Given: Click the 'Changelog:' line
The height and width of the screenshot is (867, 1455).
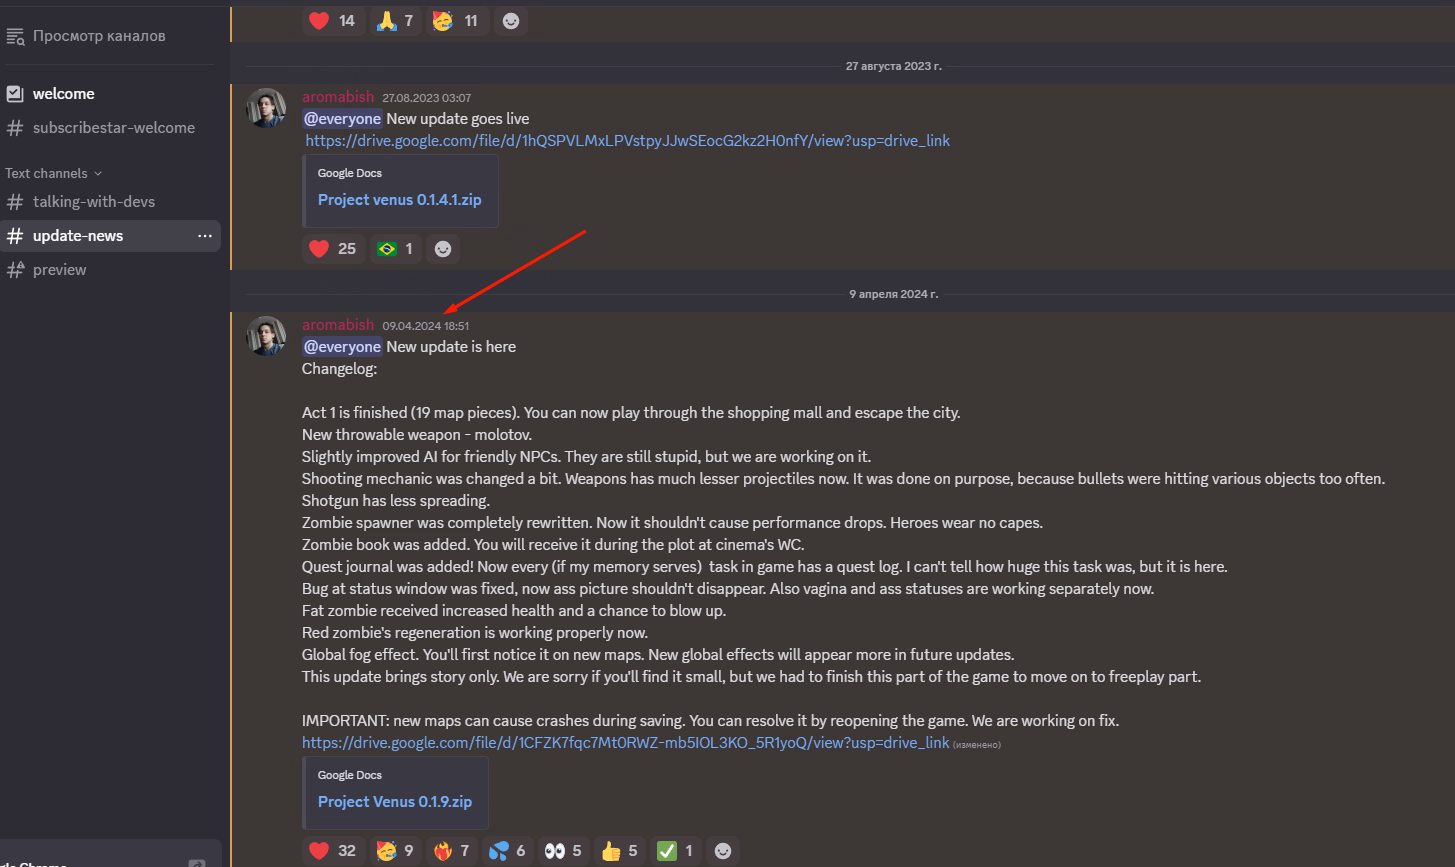Looking at the screenshot, I should click(340, 369).
